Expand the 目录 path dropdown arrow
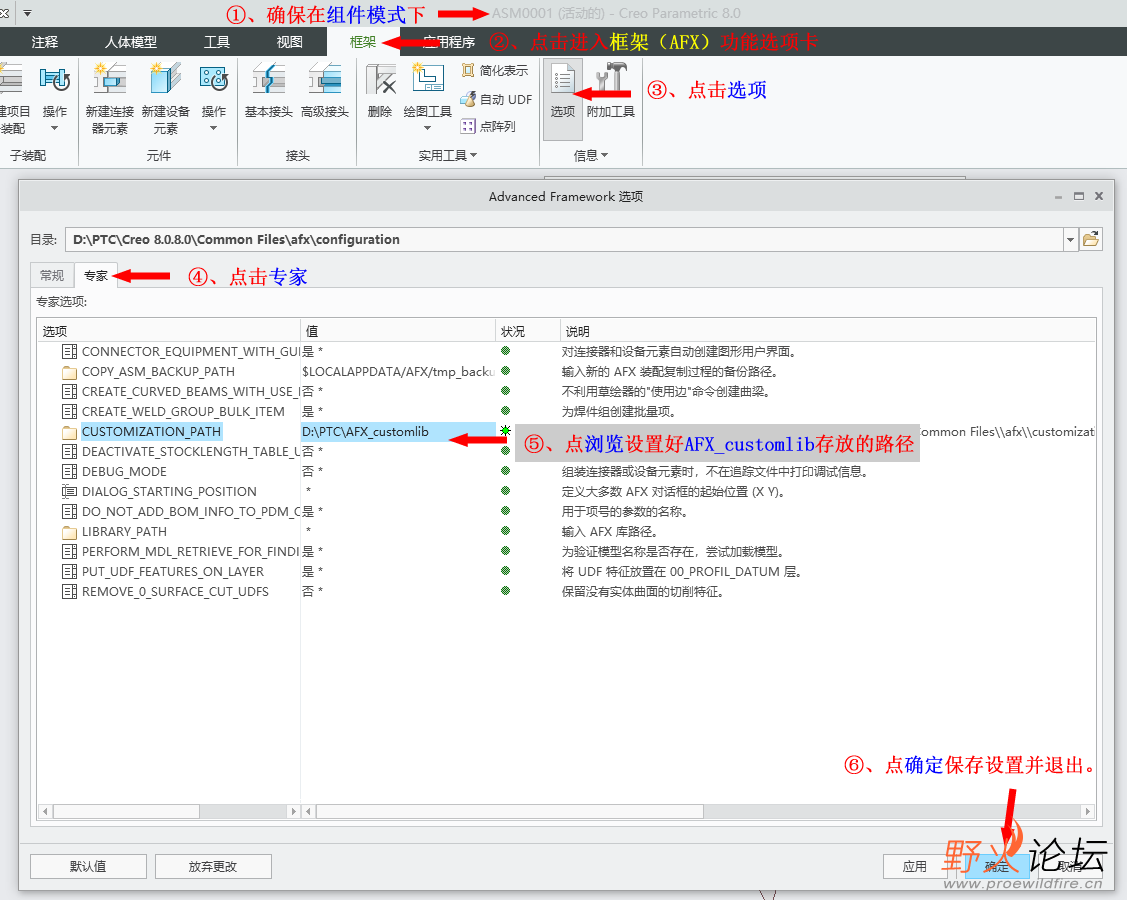The image size is (1127, 900). (1070, 239)
